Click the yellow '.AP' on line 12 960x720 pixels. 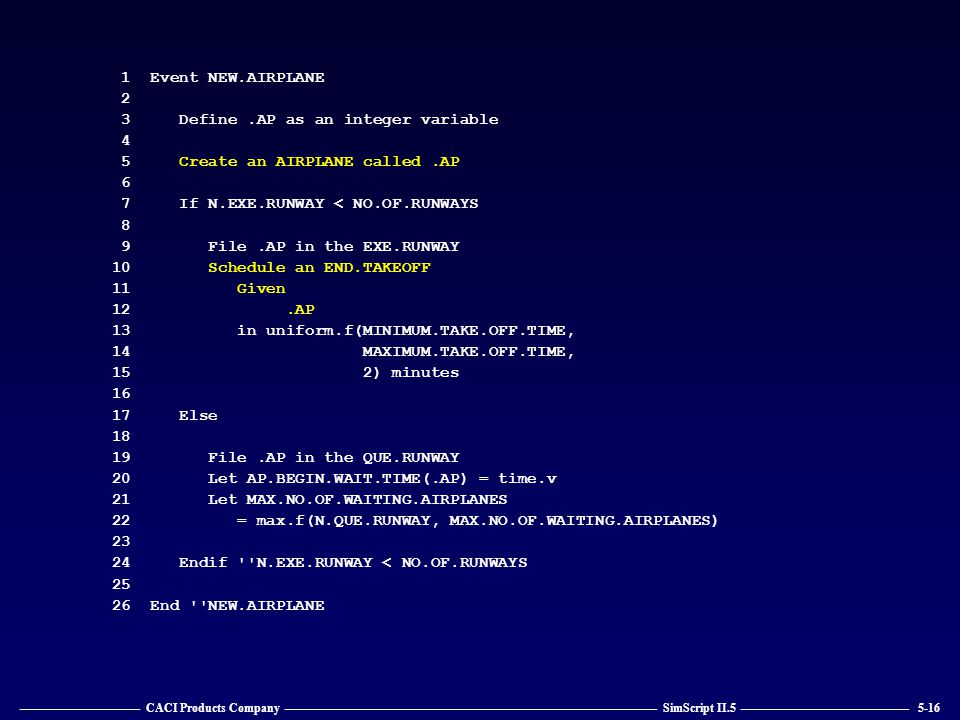(x=301, y=310)
